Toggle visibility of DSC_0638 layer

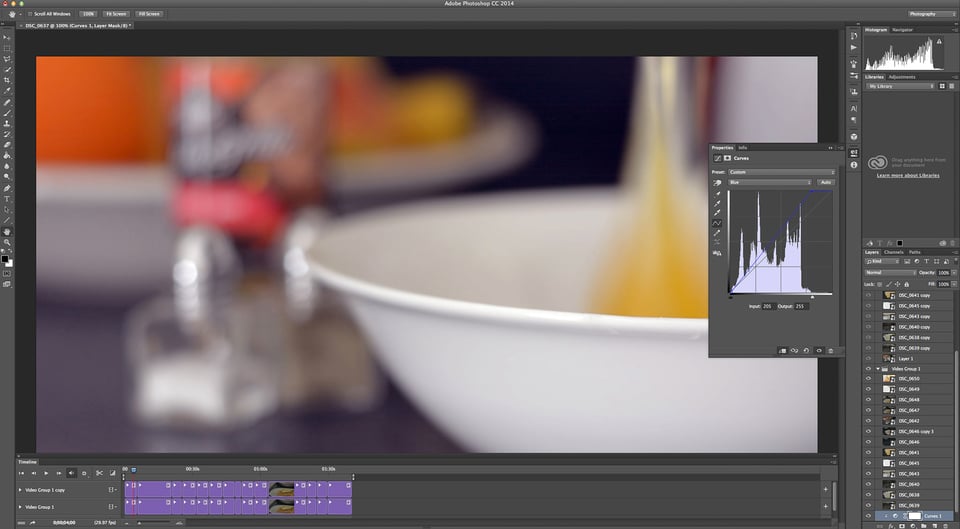[x=868, y=495]
